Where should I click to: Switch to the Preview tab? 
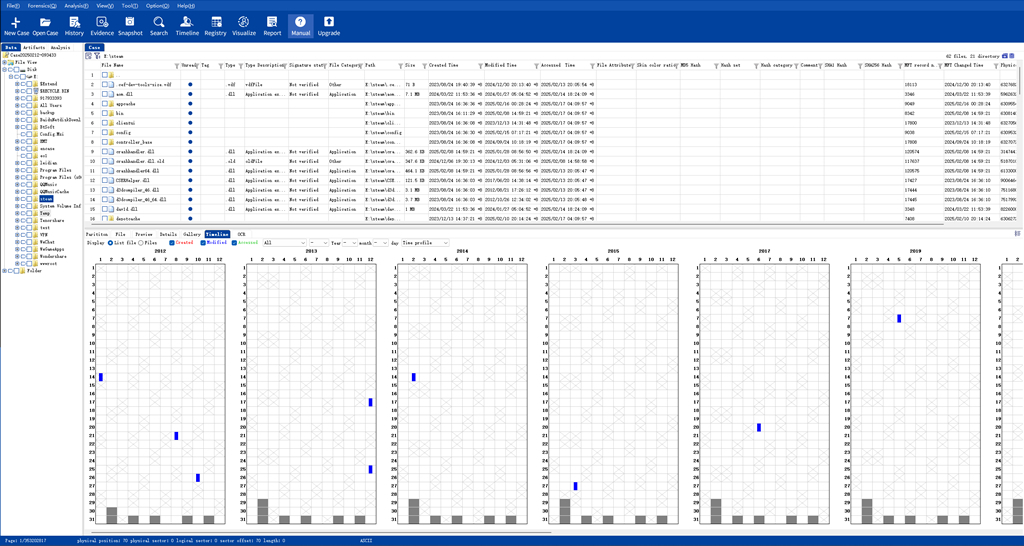[x=144, y=233]
